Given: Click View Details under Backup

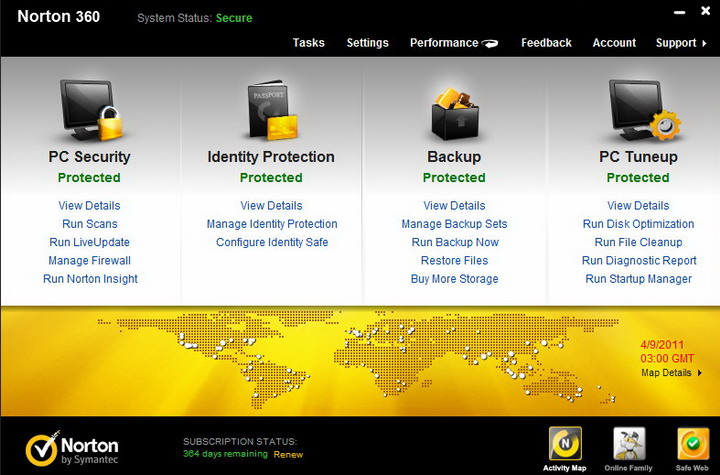Looking at the screenshot, I should [454, 205].
